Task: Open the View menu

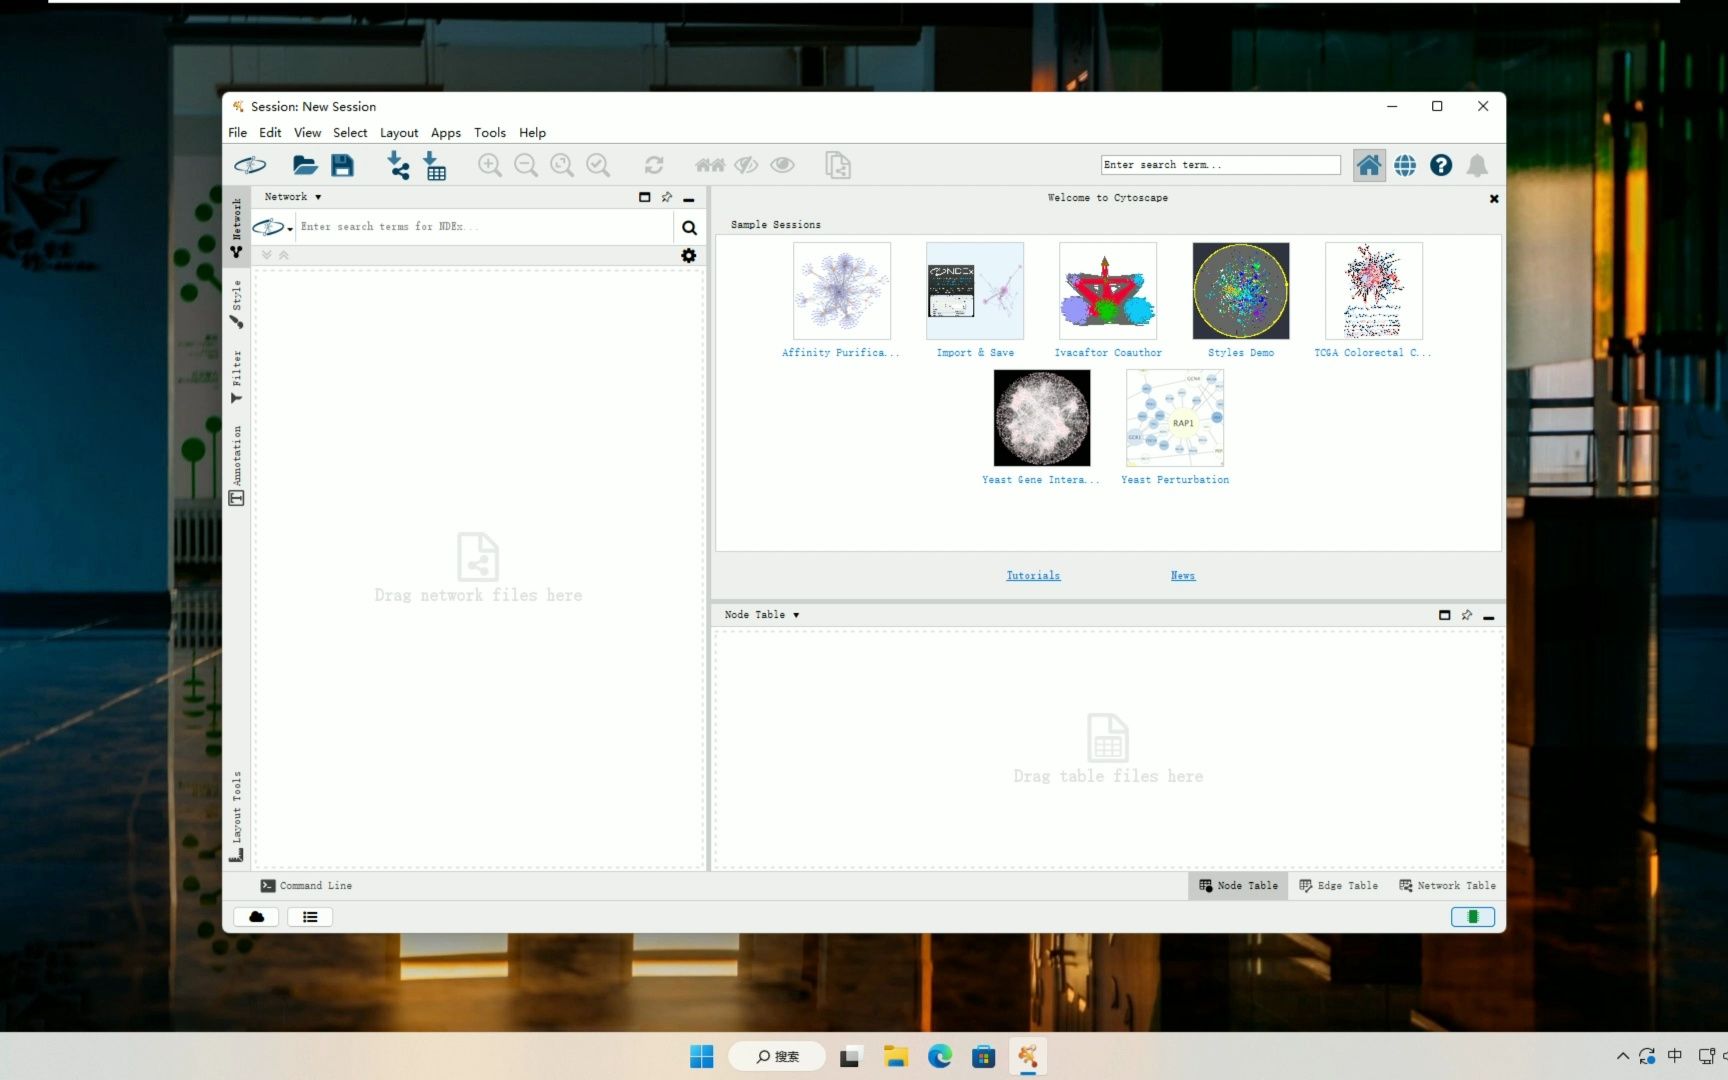Action: click(x=307, y=132)
